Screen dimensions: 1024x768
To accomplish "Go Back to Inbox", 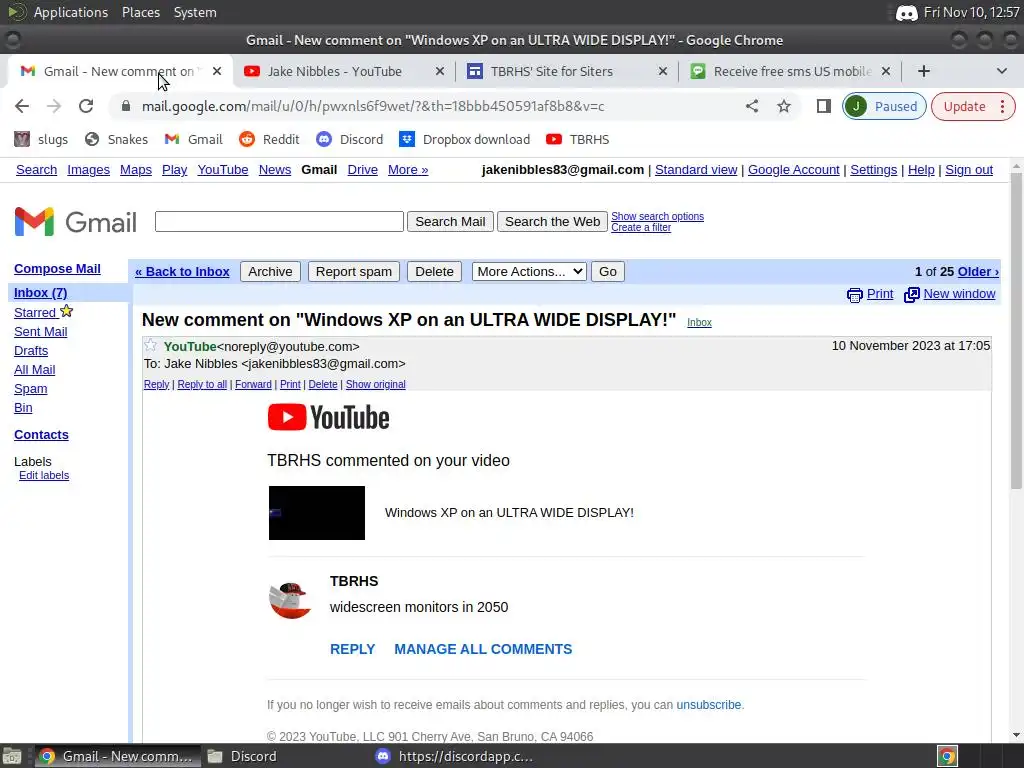I will tap(182, 272).
